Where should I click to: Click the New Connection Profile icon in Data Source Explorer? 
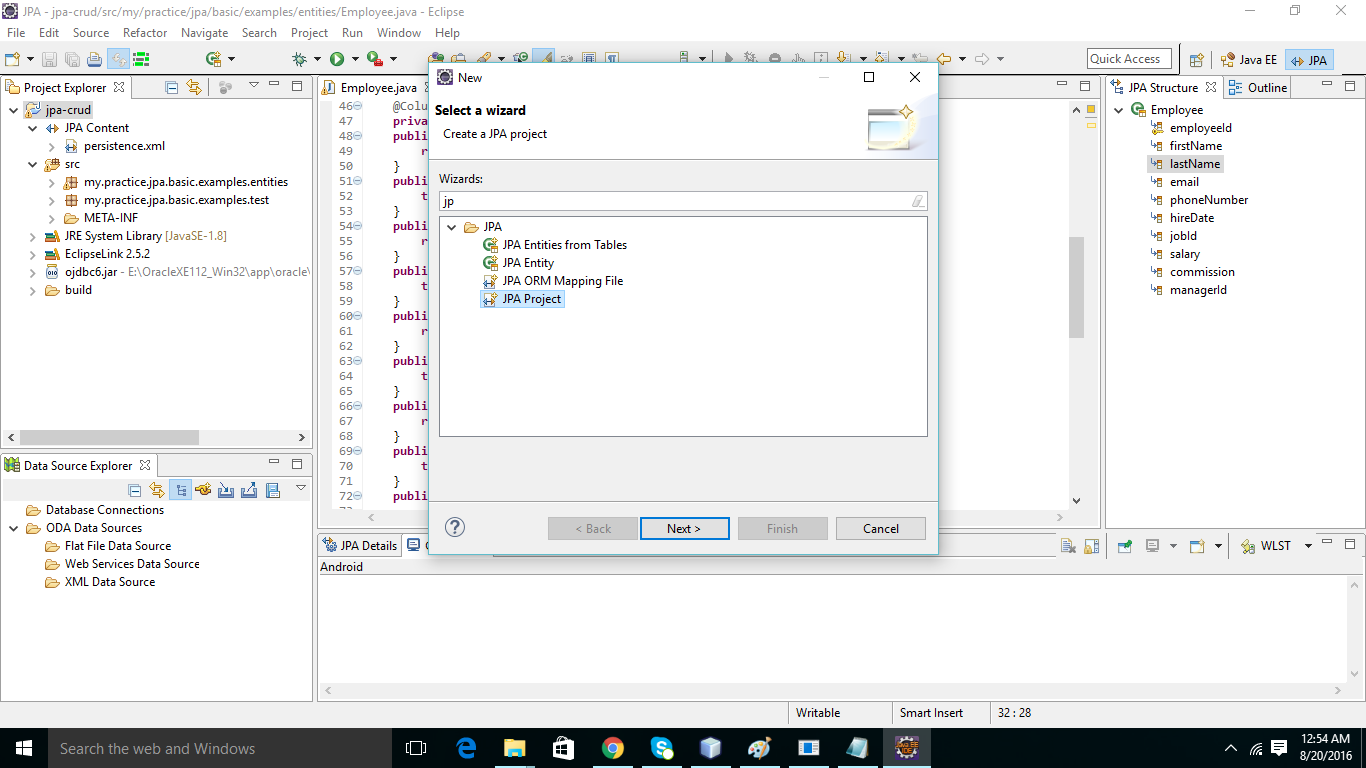(202, 489)
